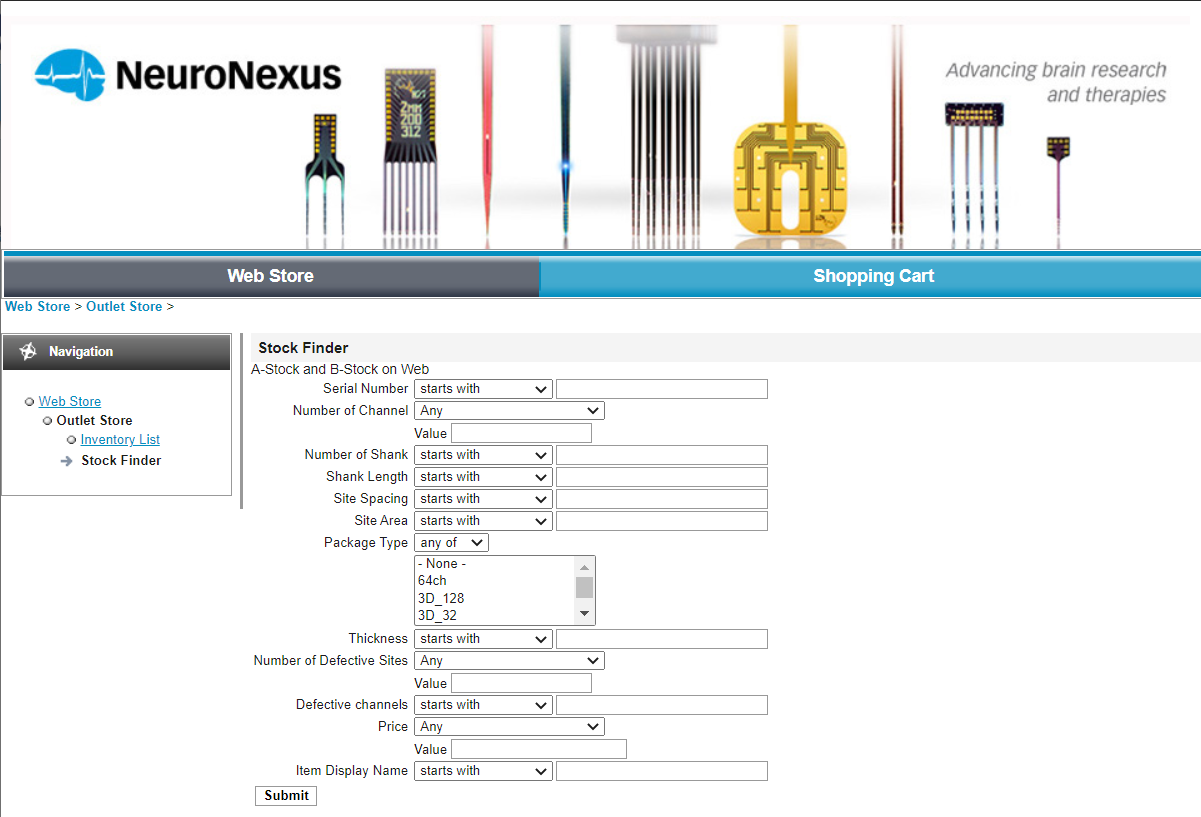
Task: Switch to the Shopping Cart tab
Action: click(x=873, y=276)
